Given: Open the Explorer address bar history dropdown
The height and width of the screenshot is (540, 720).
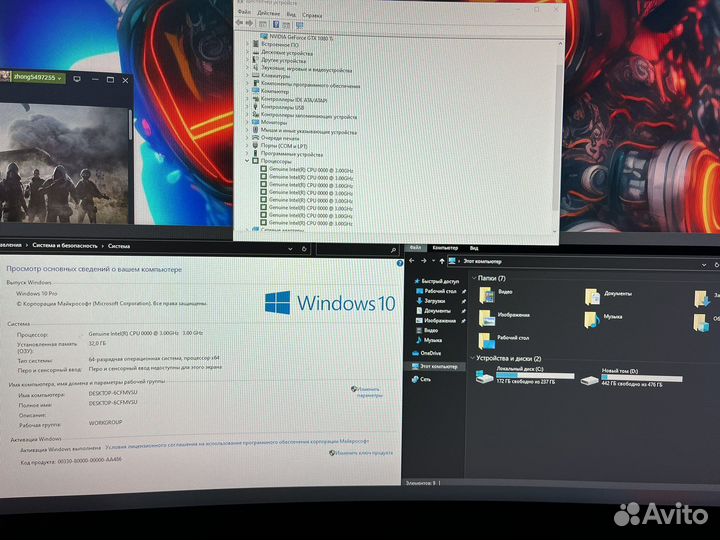Looking at the screenshot, I should (x=704, y=265).
